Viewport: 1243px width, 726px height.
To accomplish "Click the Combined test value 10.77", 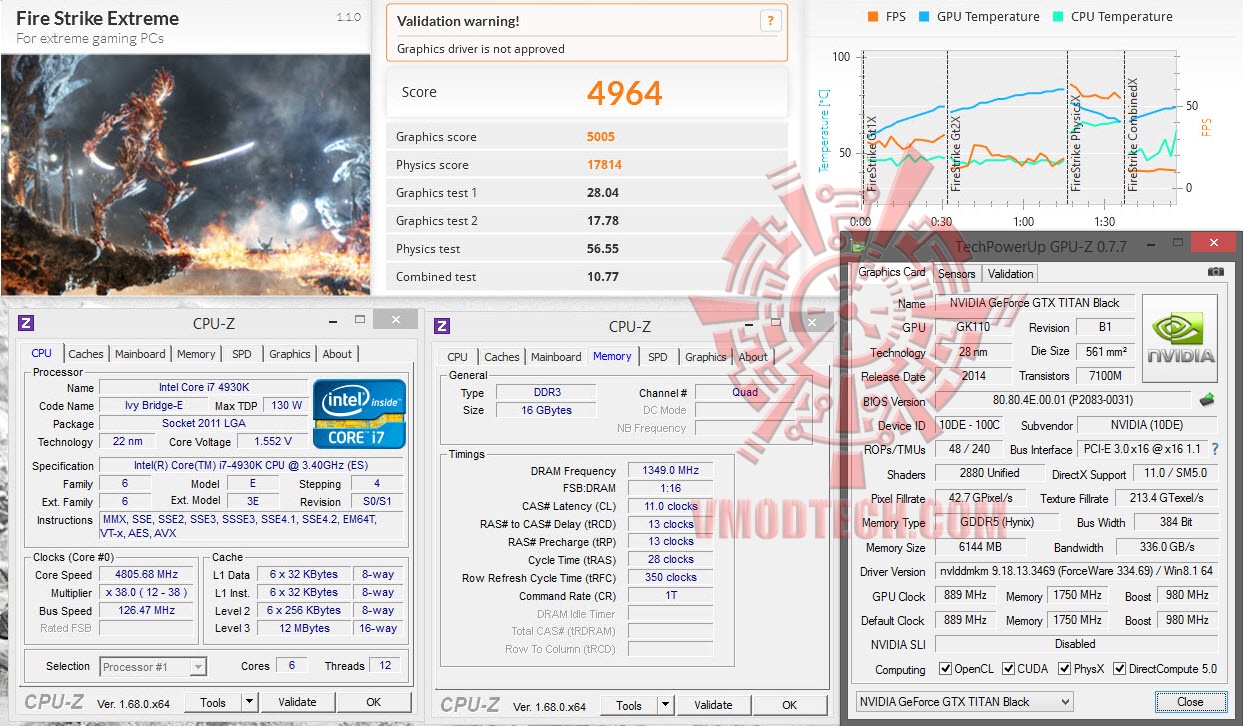I will [x=603, y=277].
